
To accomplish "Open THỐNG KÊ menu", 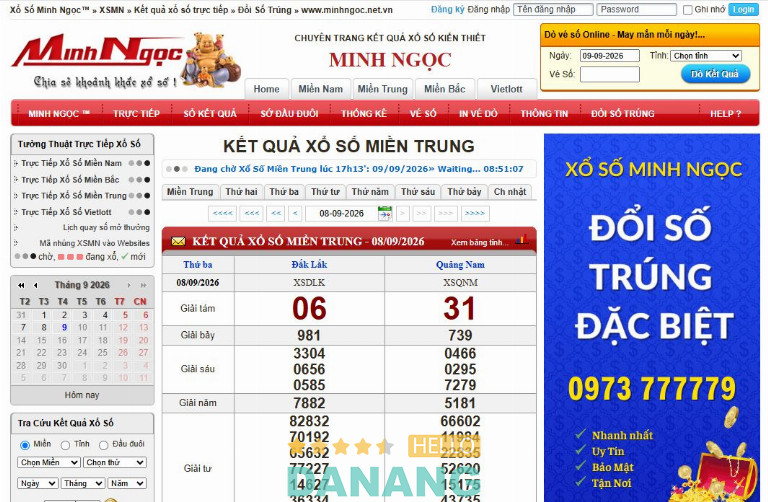I will [x=364, y=114].
